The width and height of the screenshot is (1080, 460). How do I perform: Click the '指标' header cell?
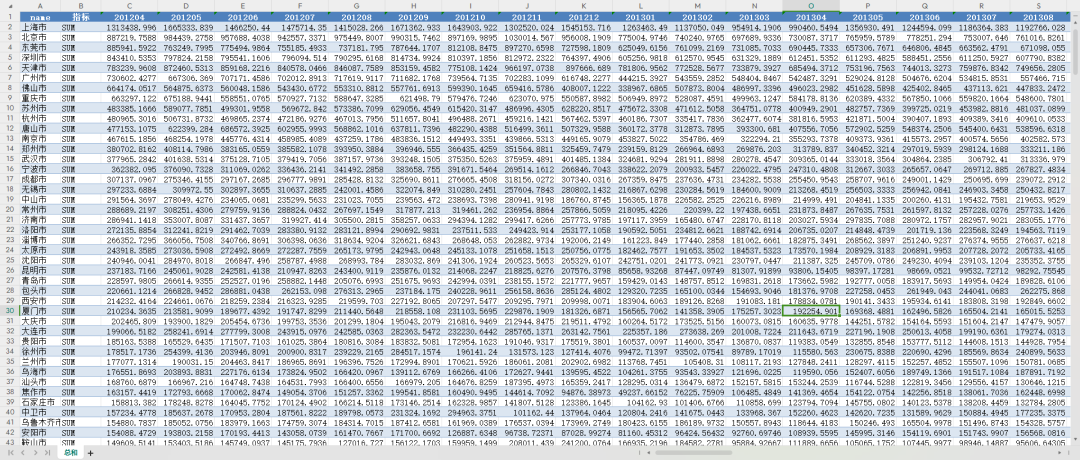[x=81, y=16]
